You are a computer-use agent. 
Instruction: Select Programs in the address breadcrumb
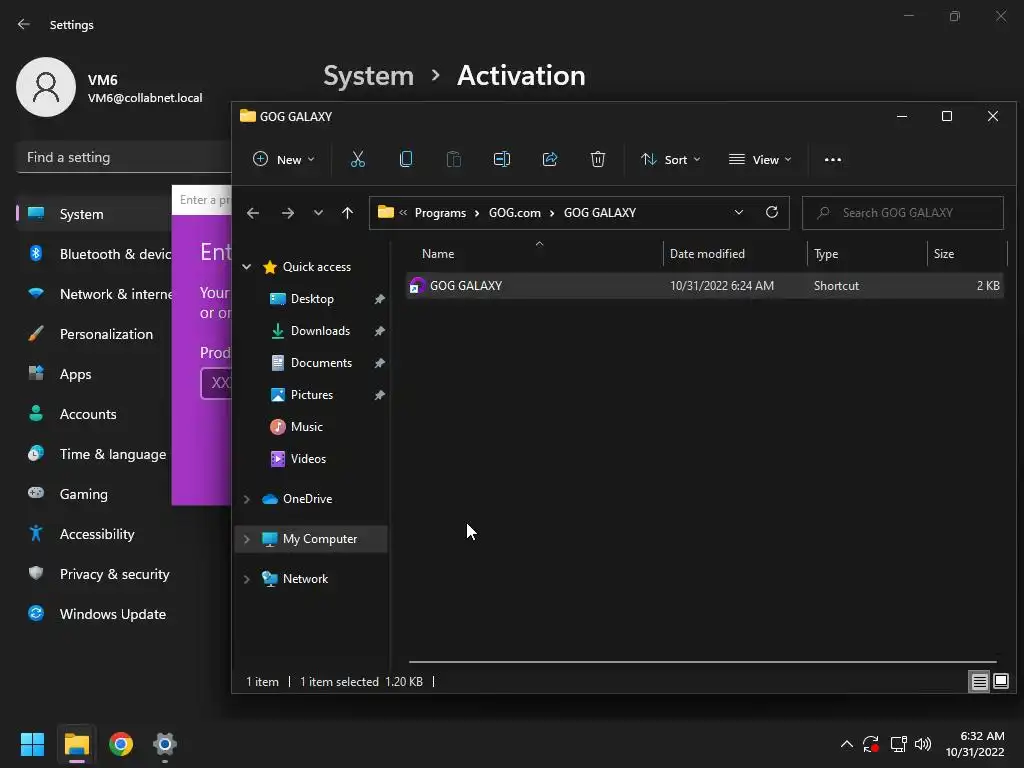(440, 213)
